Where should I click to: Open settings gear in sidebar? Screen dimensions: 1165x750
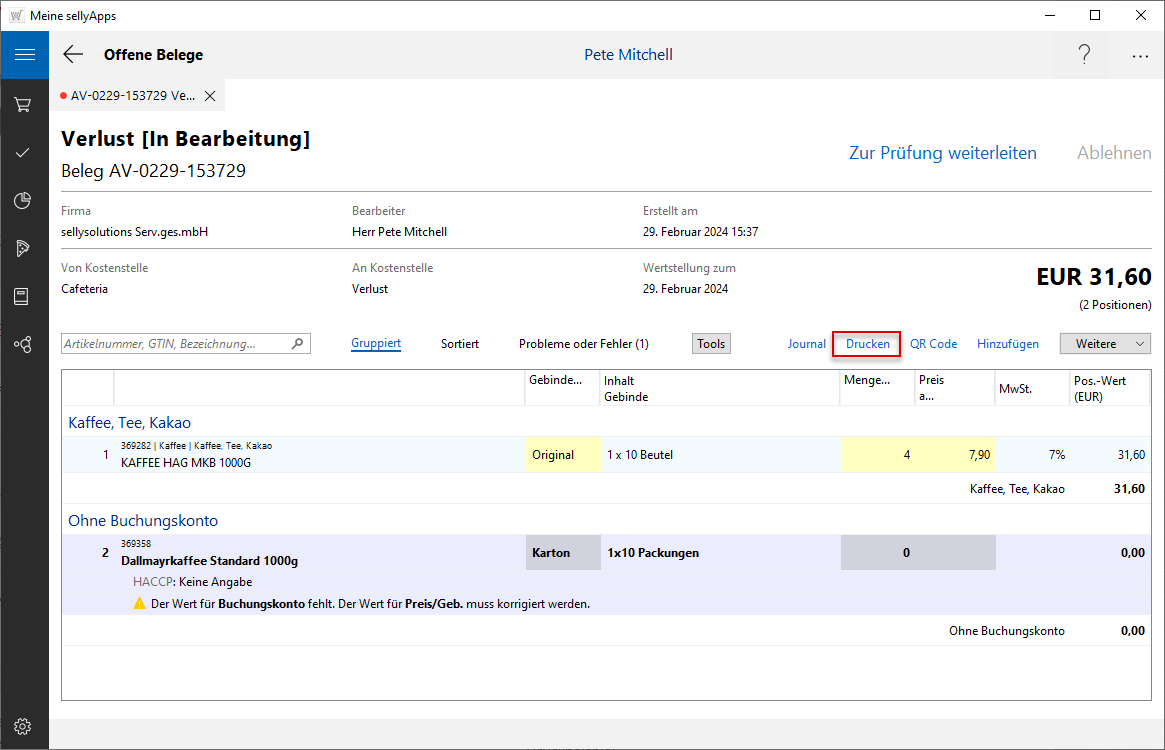23,726
